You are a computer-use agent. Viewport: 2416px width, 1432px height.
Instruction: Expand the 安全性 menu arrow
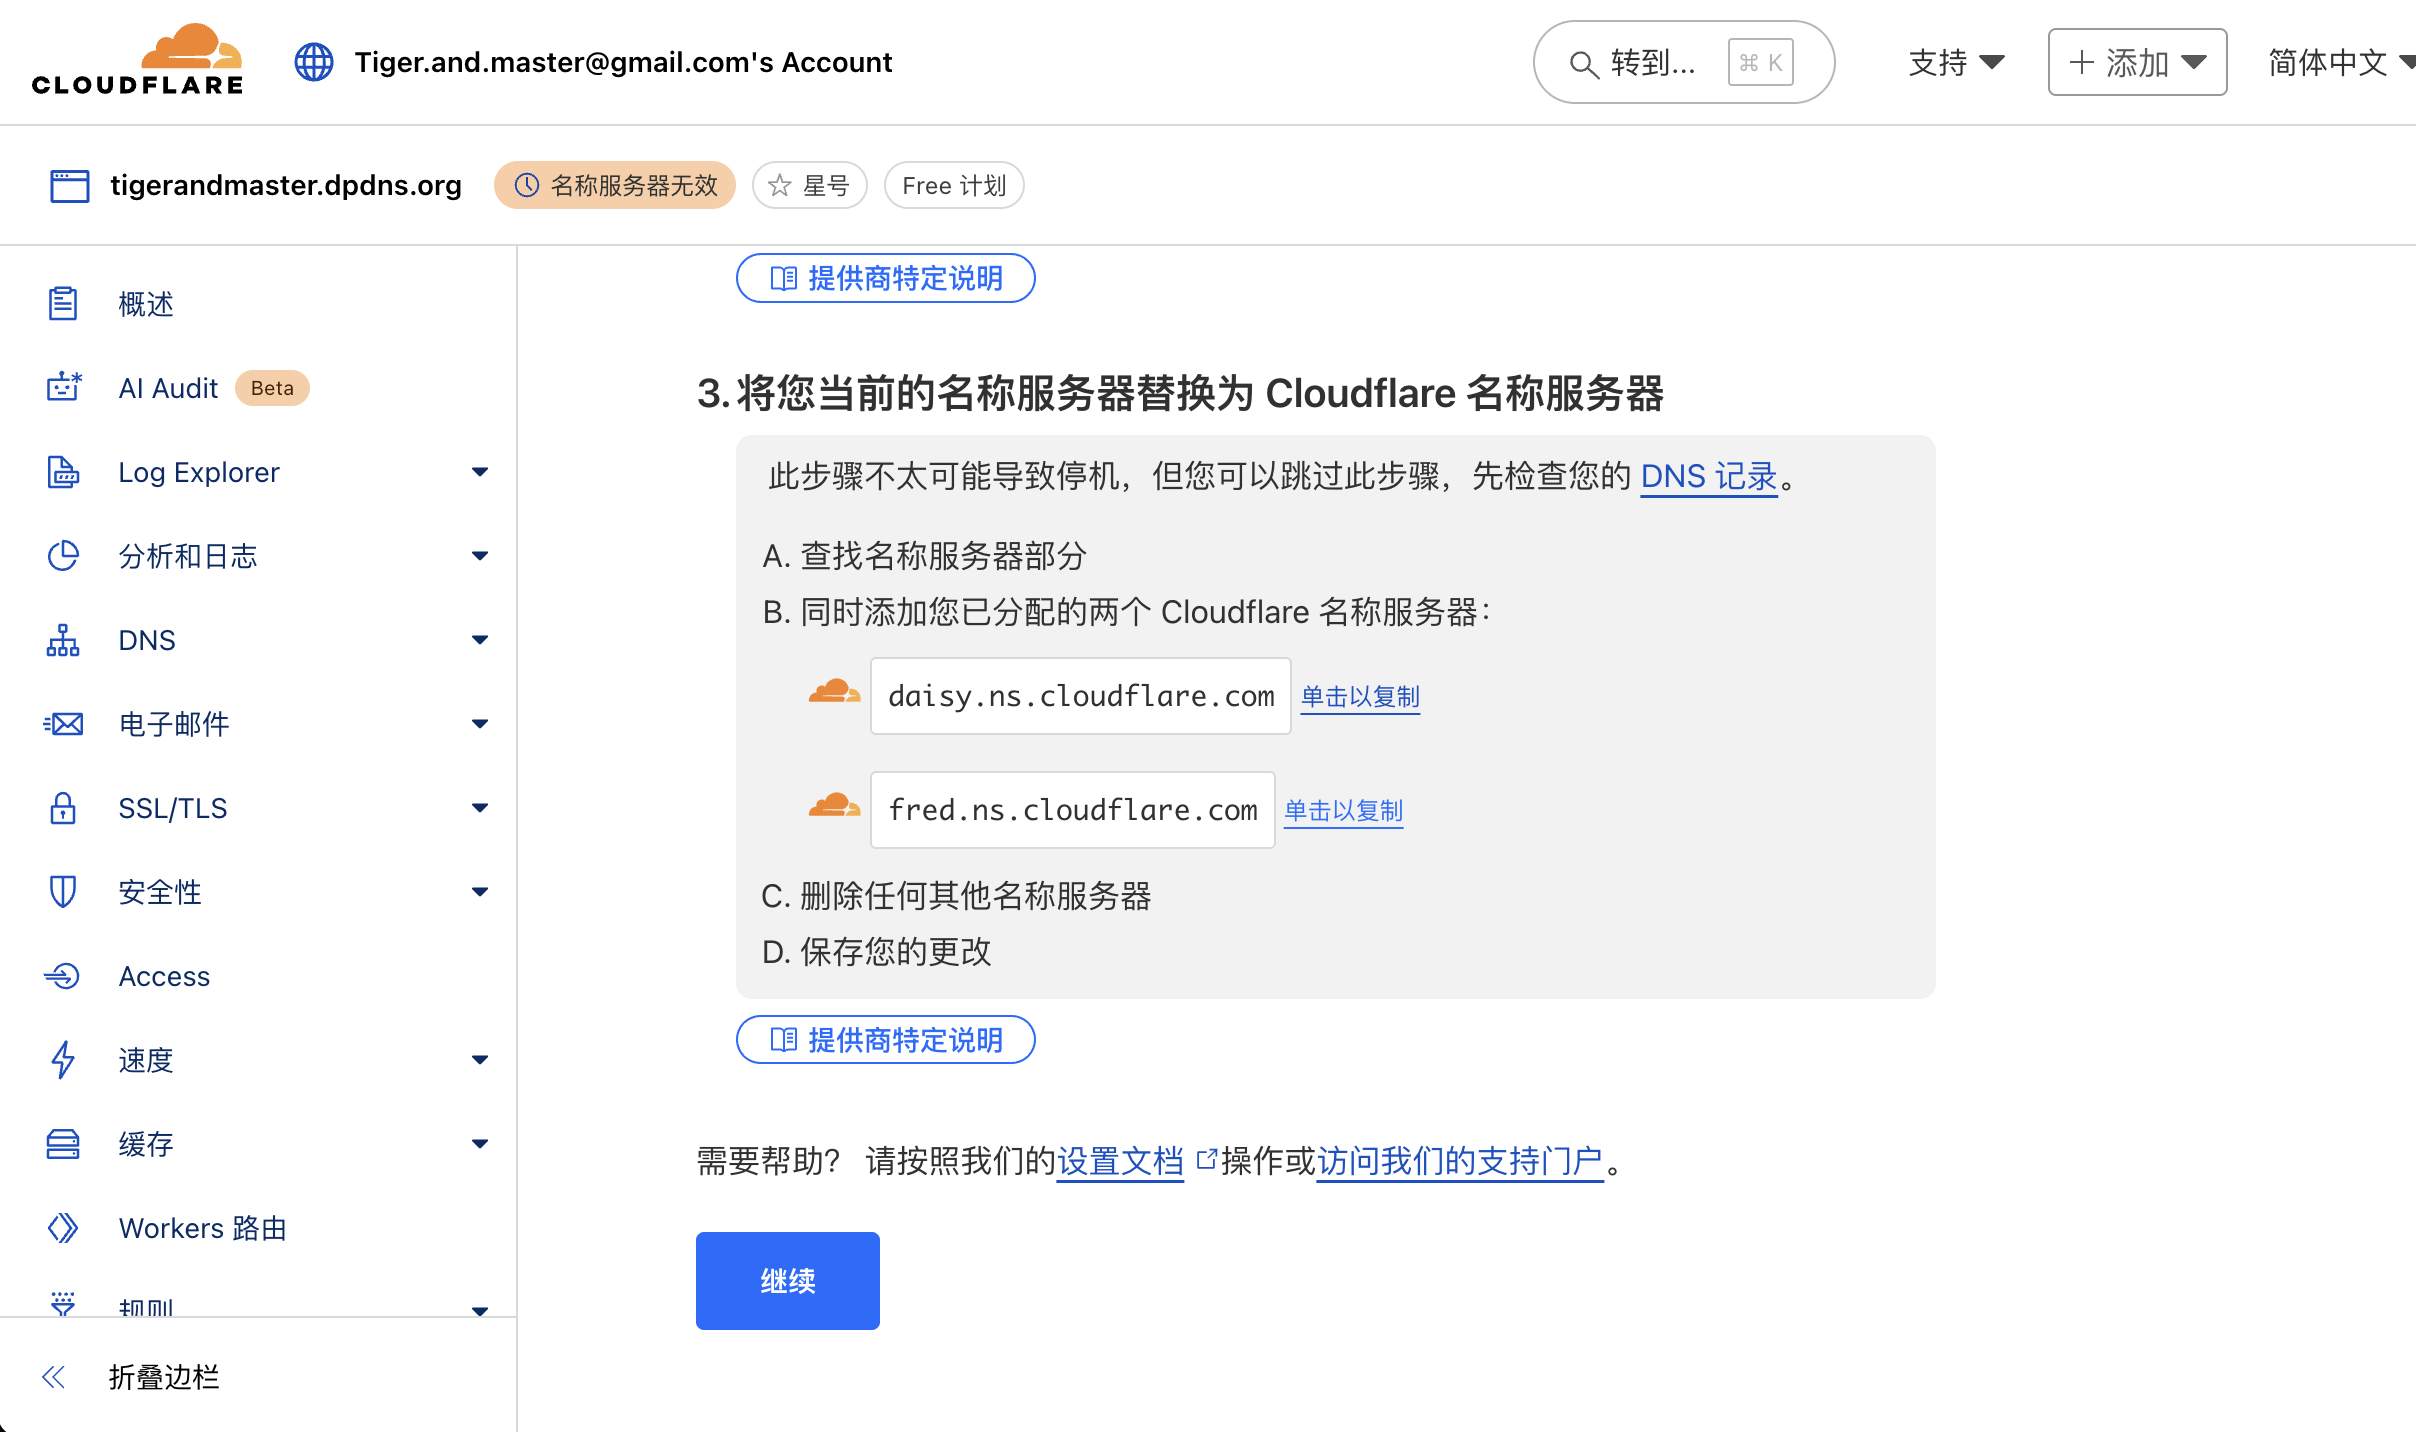coord(480,891)
